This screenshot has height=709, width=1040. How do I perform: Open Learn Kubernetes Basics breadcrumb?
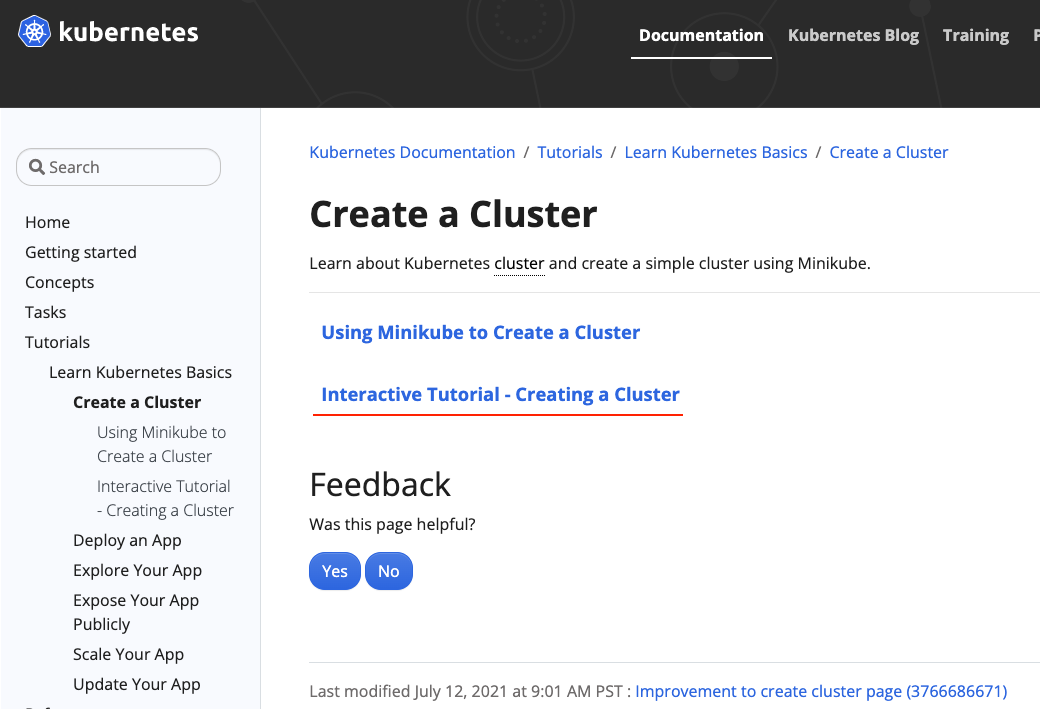715,152
